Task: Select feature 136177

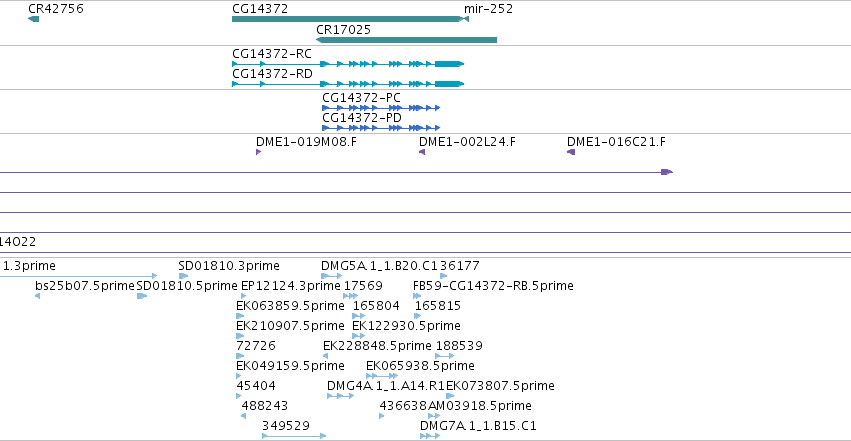Action: [x=443, y=276]
